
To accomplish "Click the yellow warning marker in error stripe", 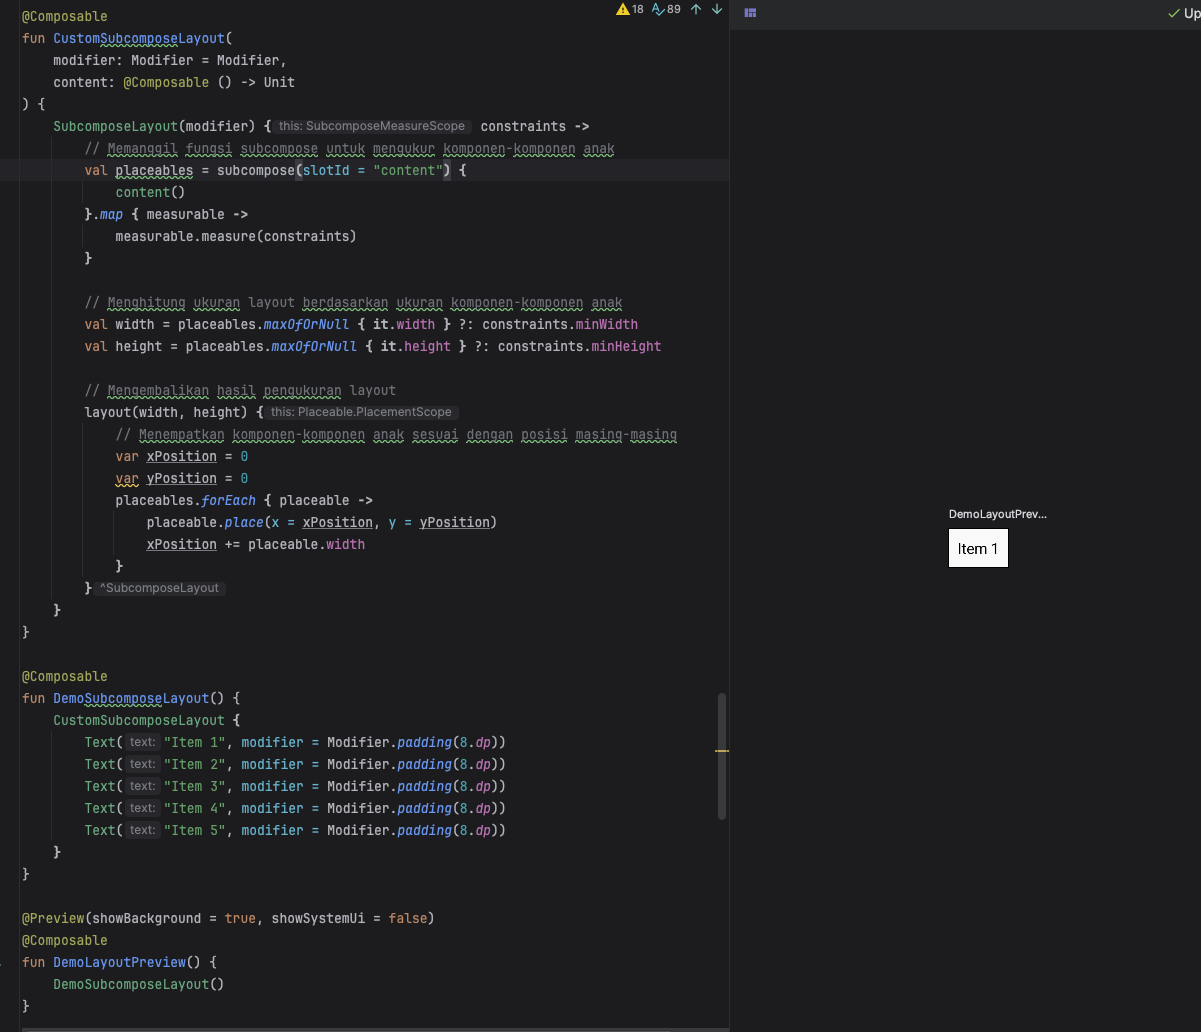I will coord(722,750).
